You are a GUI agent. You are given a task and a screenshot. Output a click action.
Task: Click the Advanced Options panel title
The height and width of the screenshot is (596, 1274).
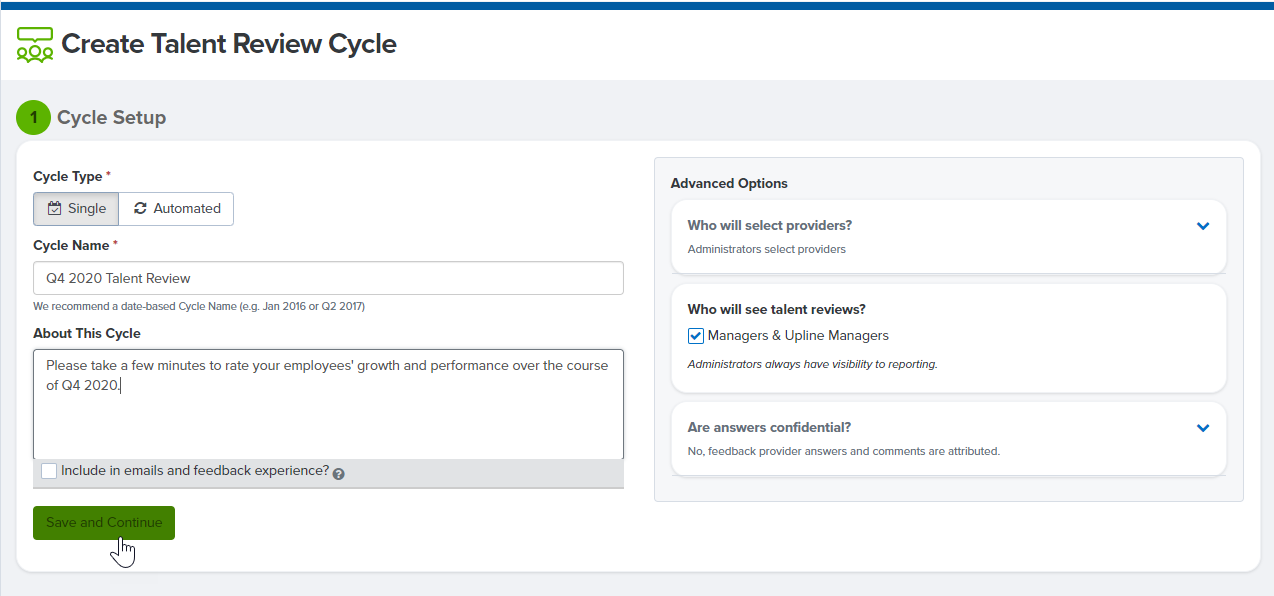[x=729, y=183]
